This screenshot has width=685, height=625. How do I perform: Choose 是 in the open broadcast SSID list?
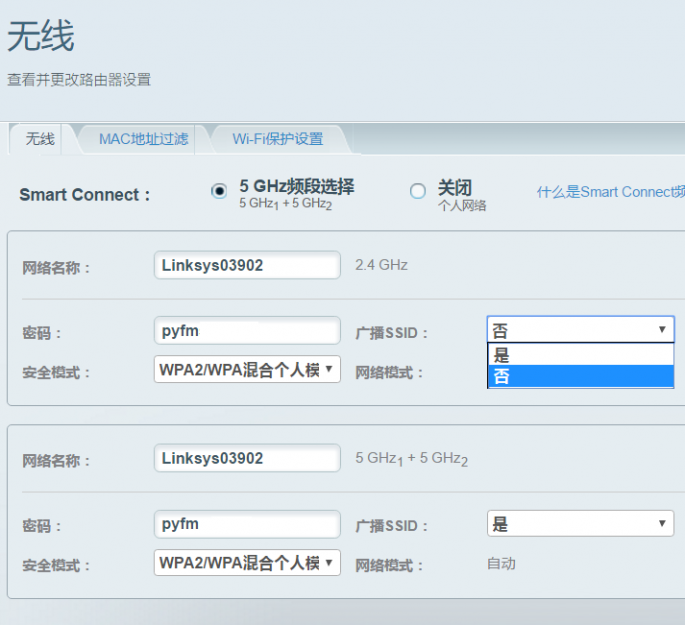581,355
